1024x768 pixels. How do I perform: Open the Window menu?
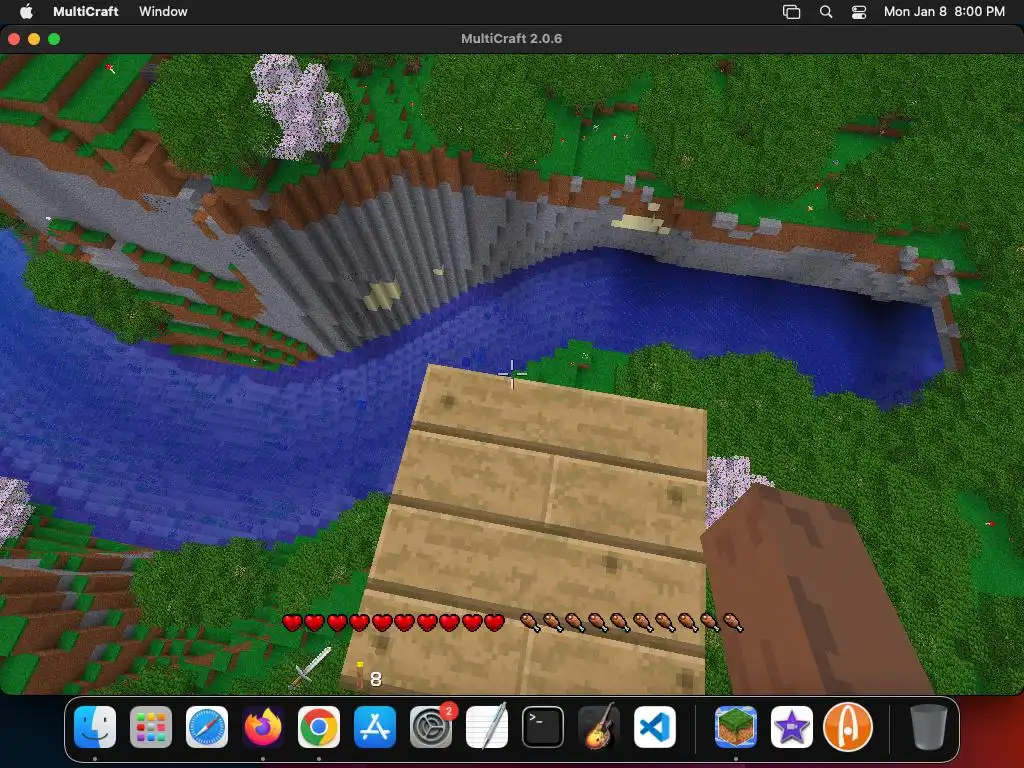tap(163, 11)
